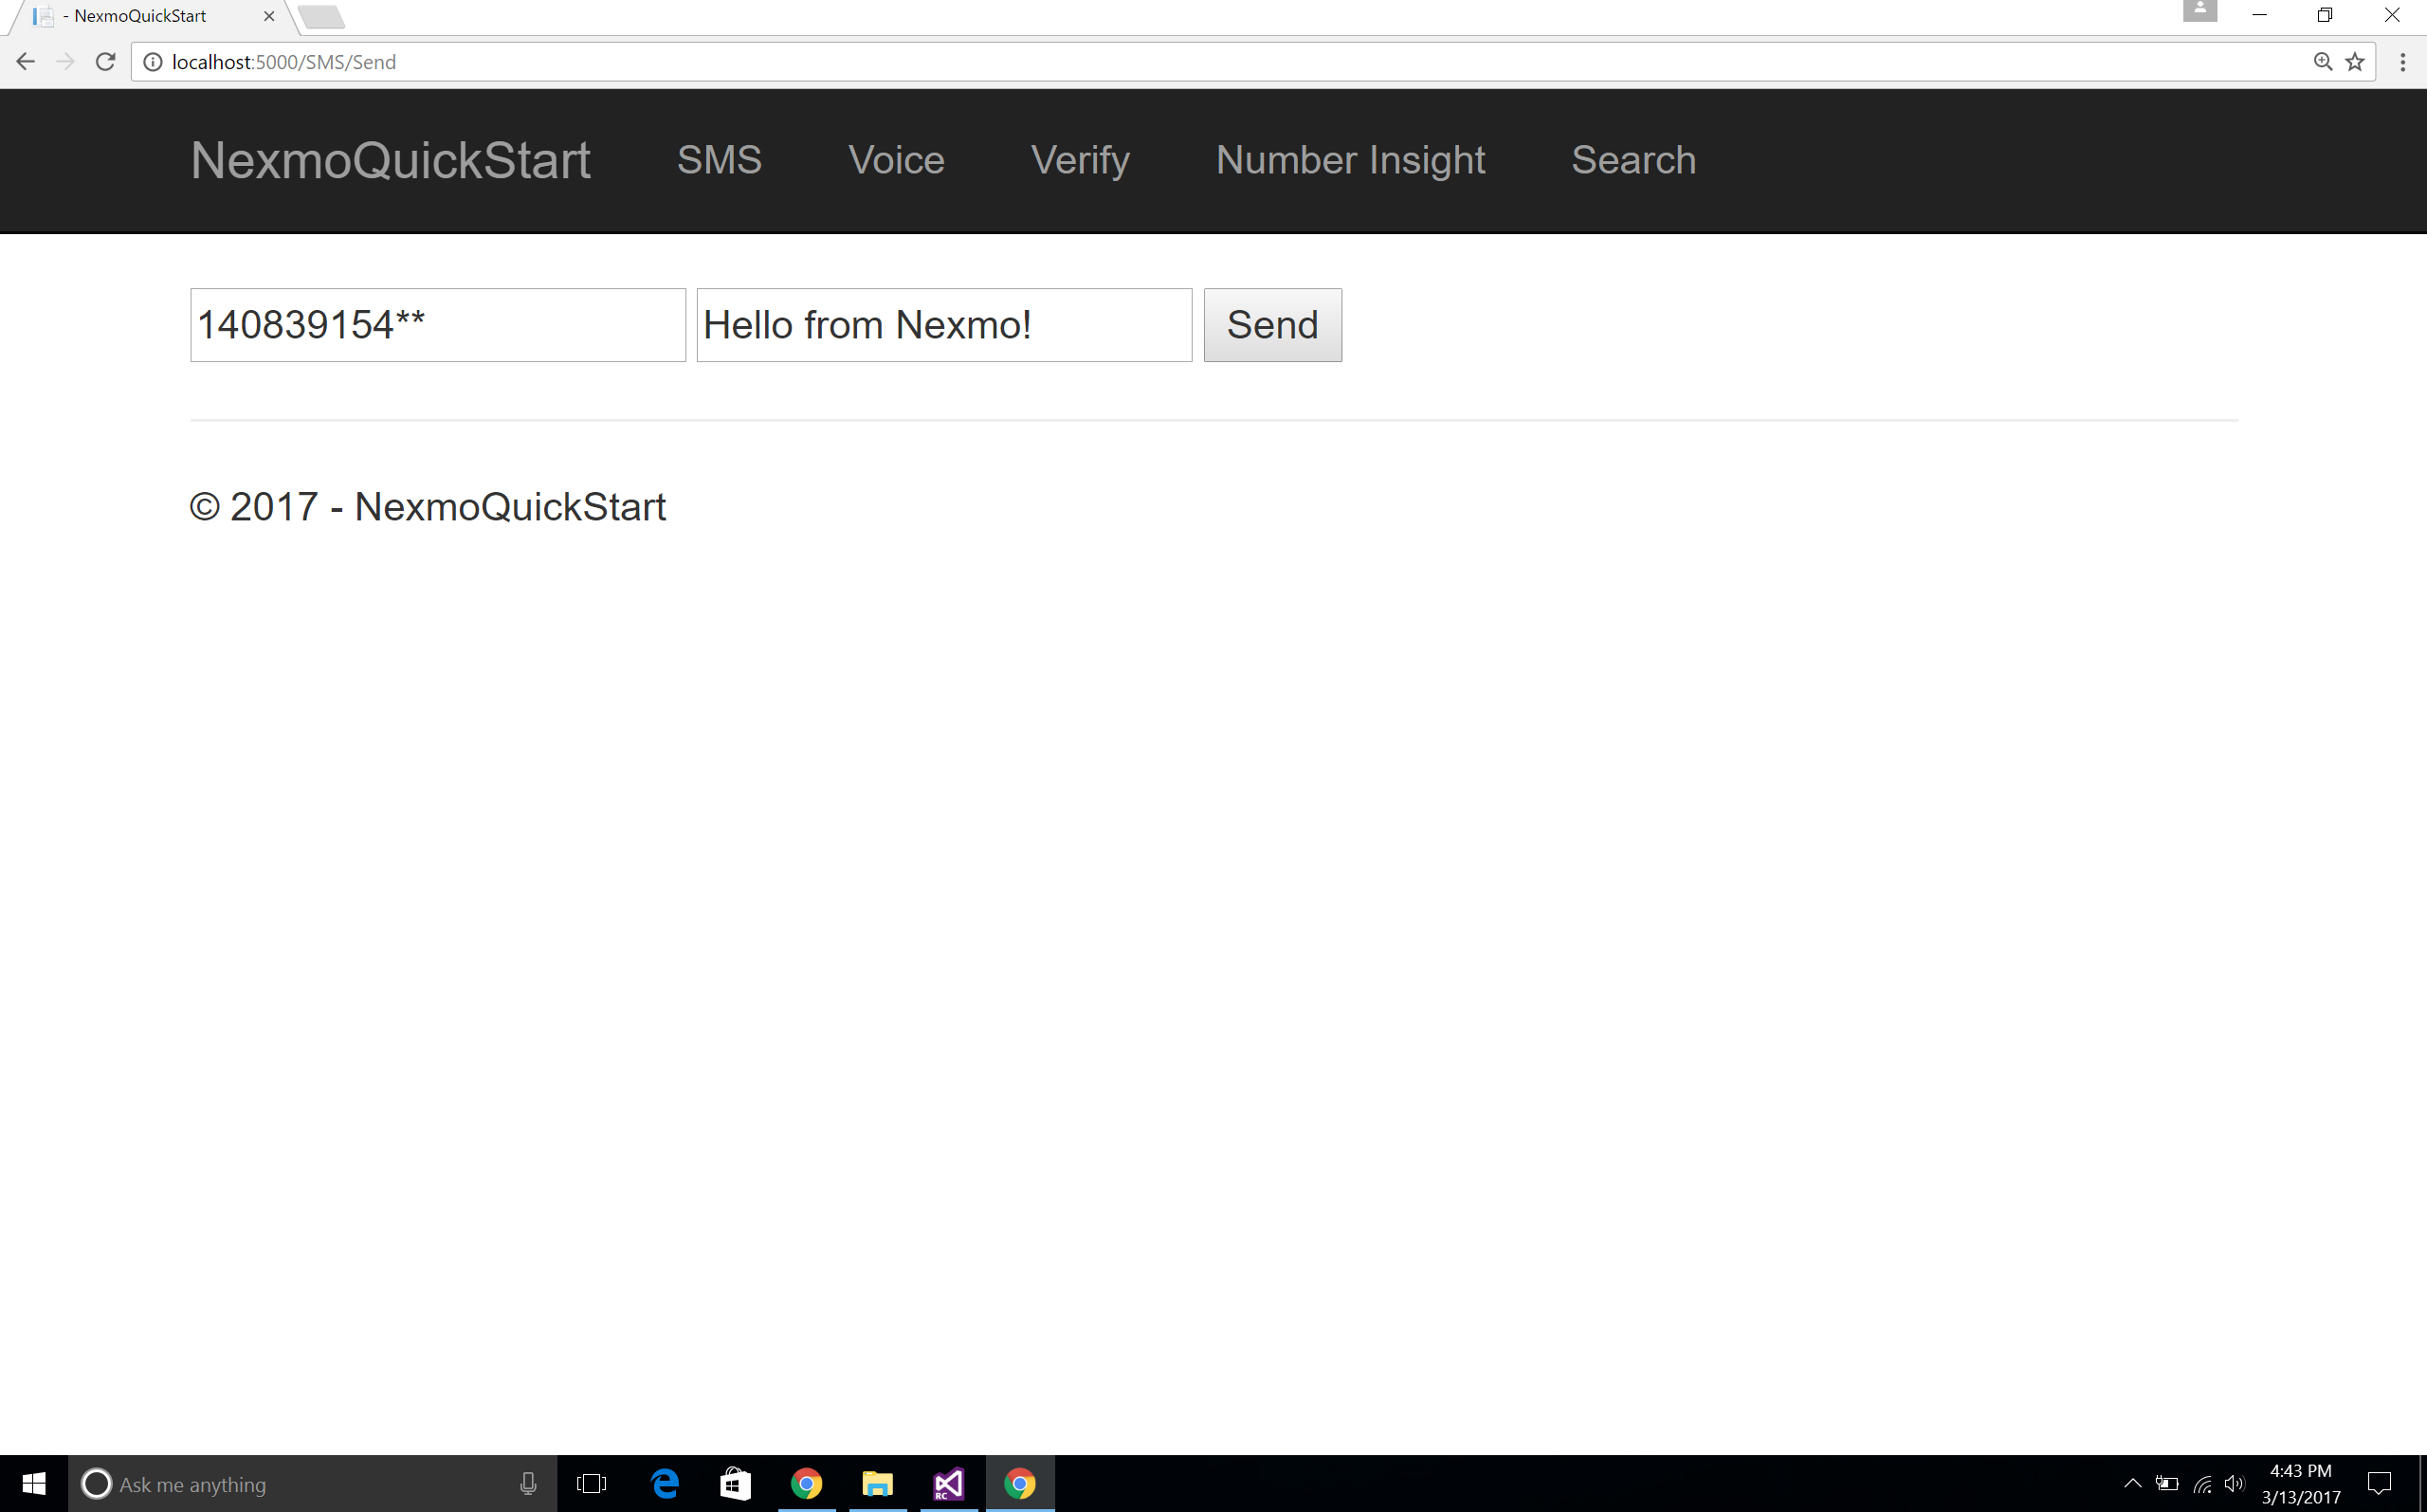Open the Chrome three-dot menu
This screenshot has height=1512, width=2427.
click(x=2403, y=62)
